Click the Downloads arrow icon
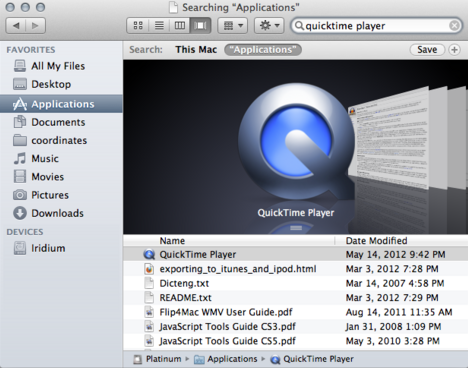 click(x=20, y=213)
